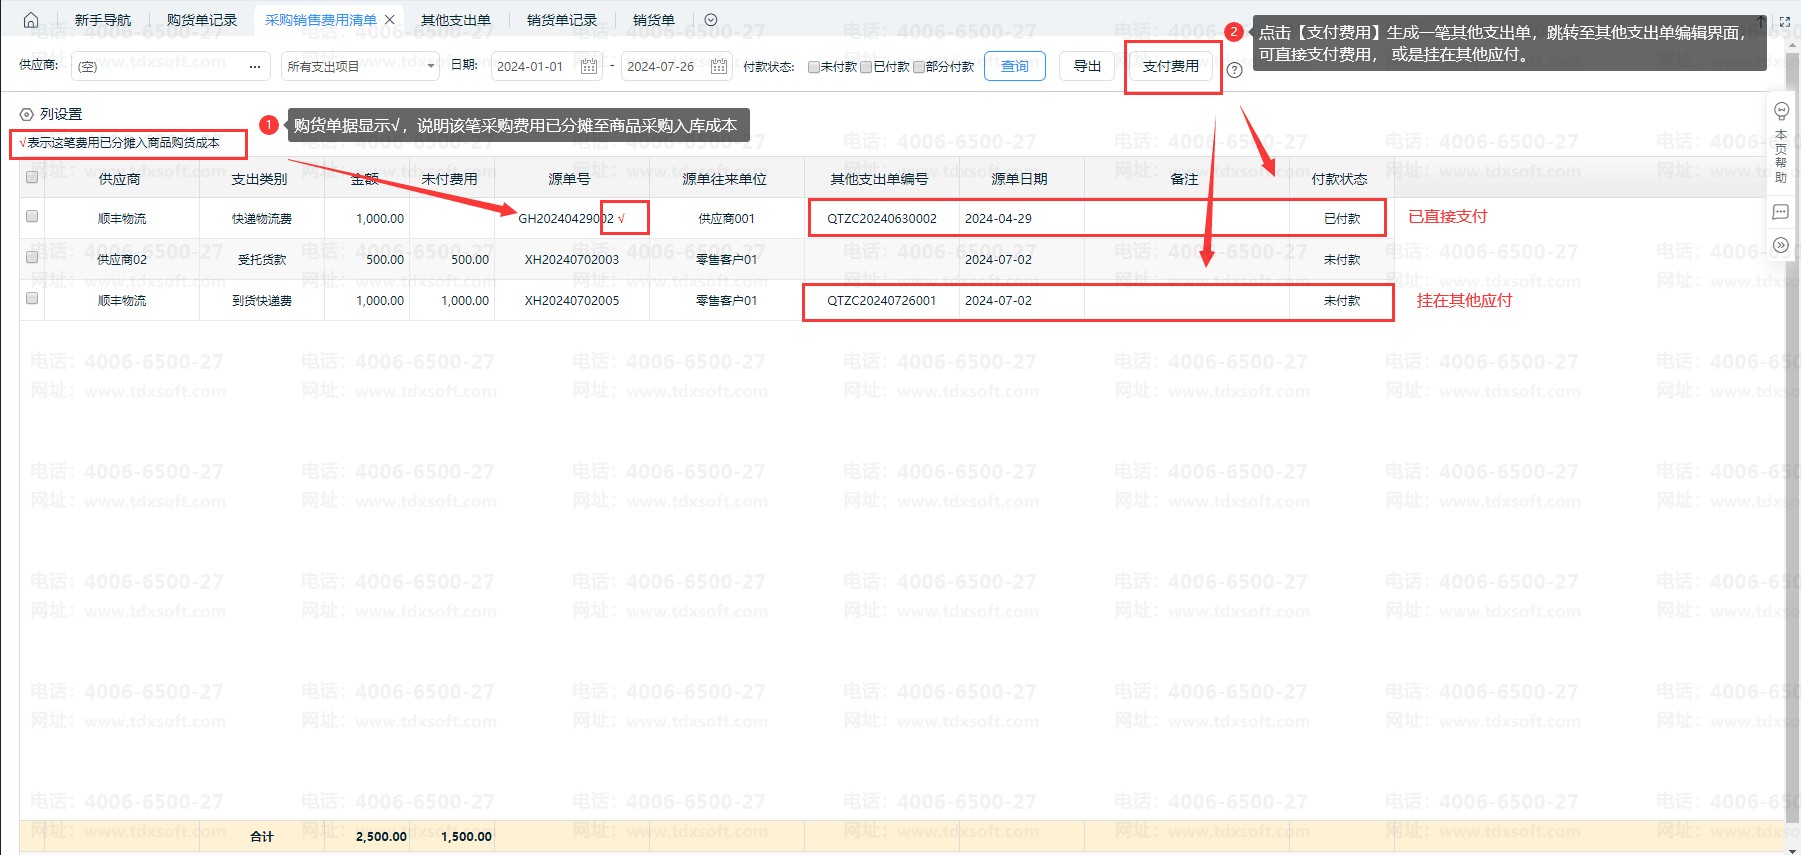This screenshot has width=1801, height=855.
Task: Switch to the 购货单记录 tab
Action: pos(202,20)
